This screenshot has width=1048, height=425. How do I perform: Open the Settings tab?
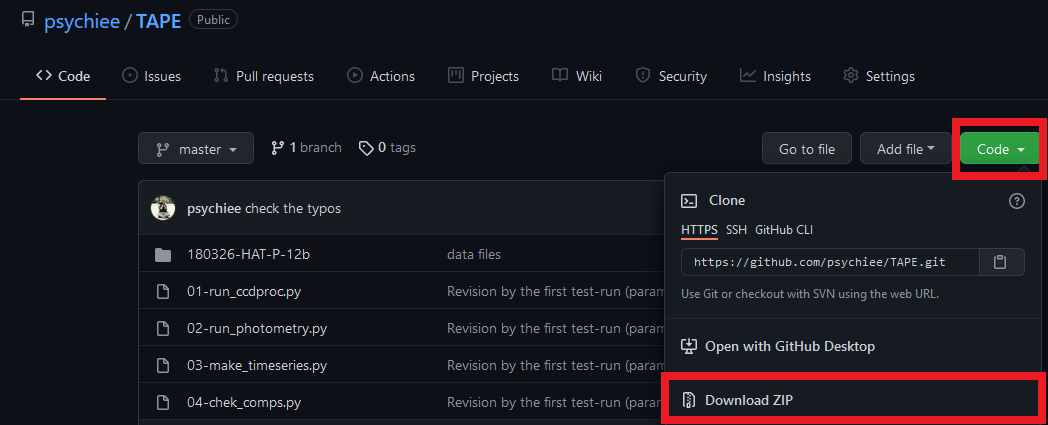coord(879,76)
